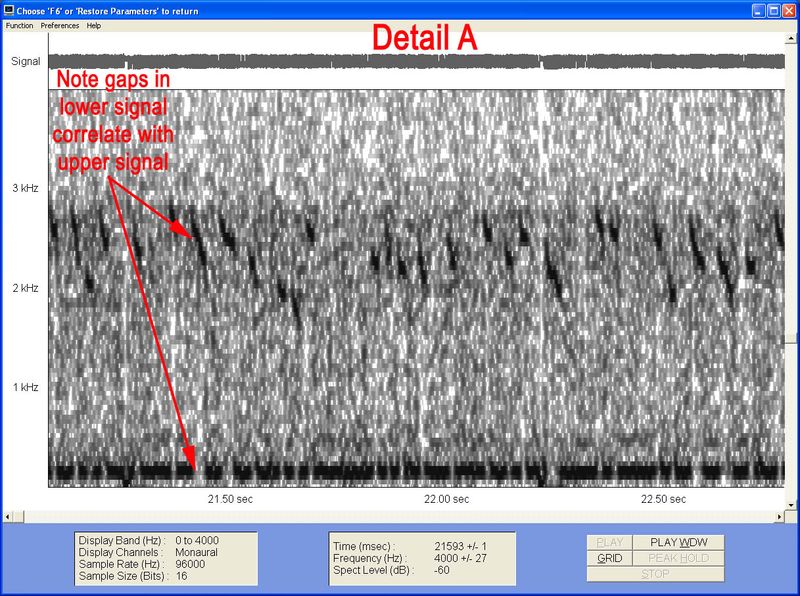Click the greyed PLAY button
Viewport: 800px width, 596px height.
(x=610, y=542)
